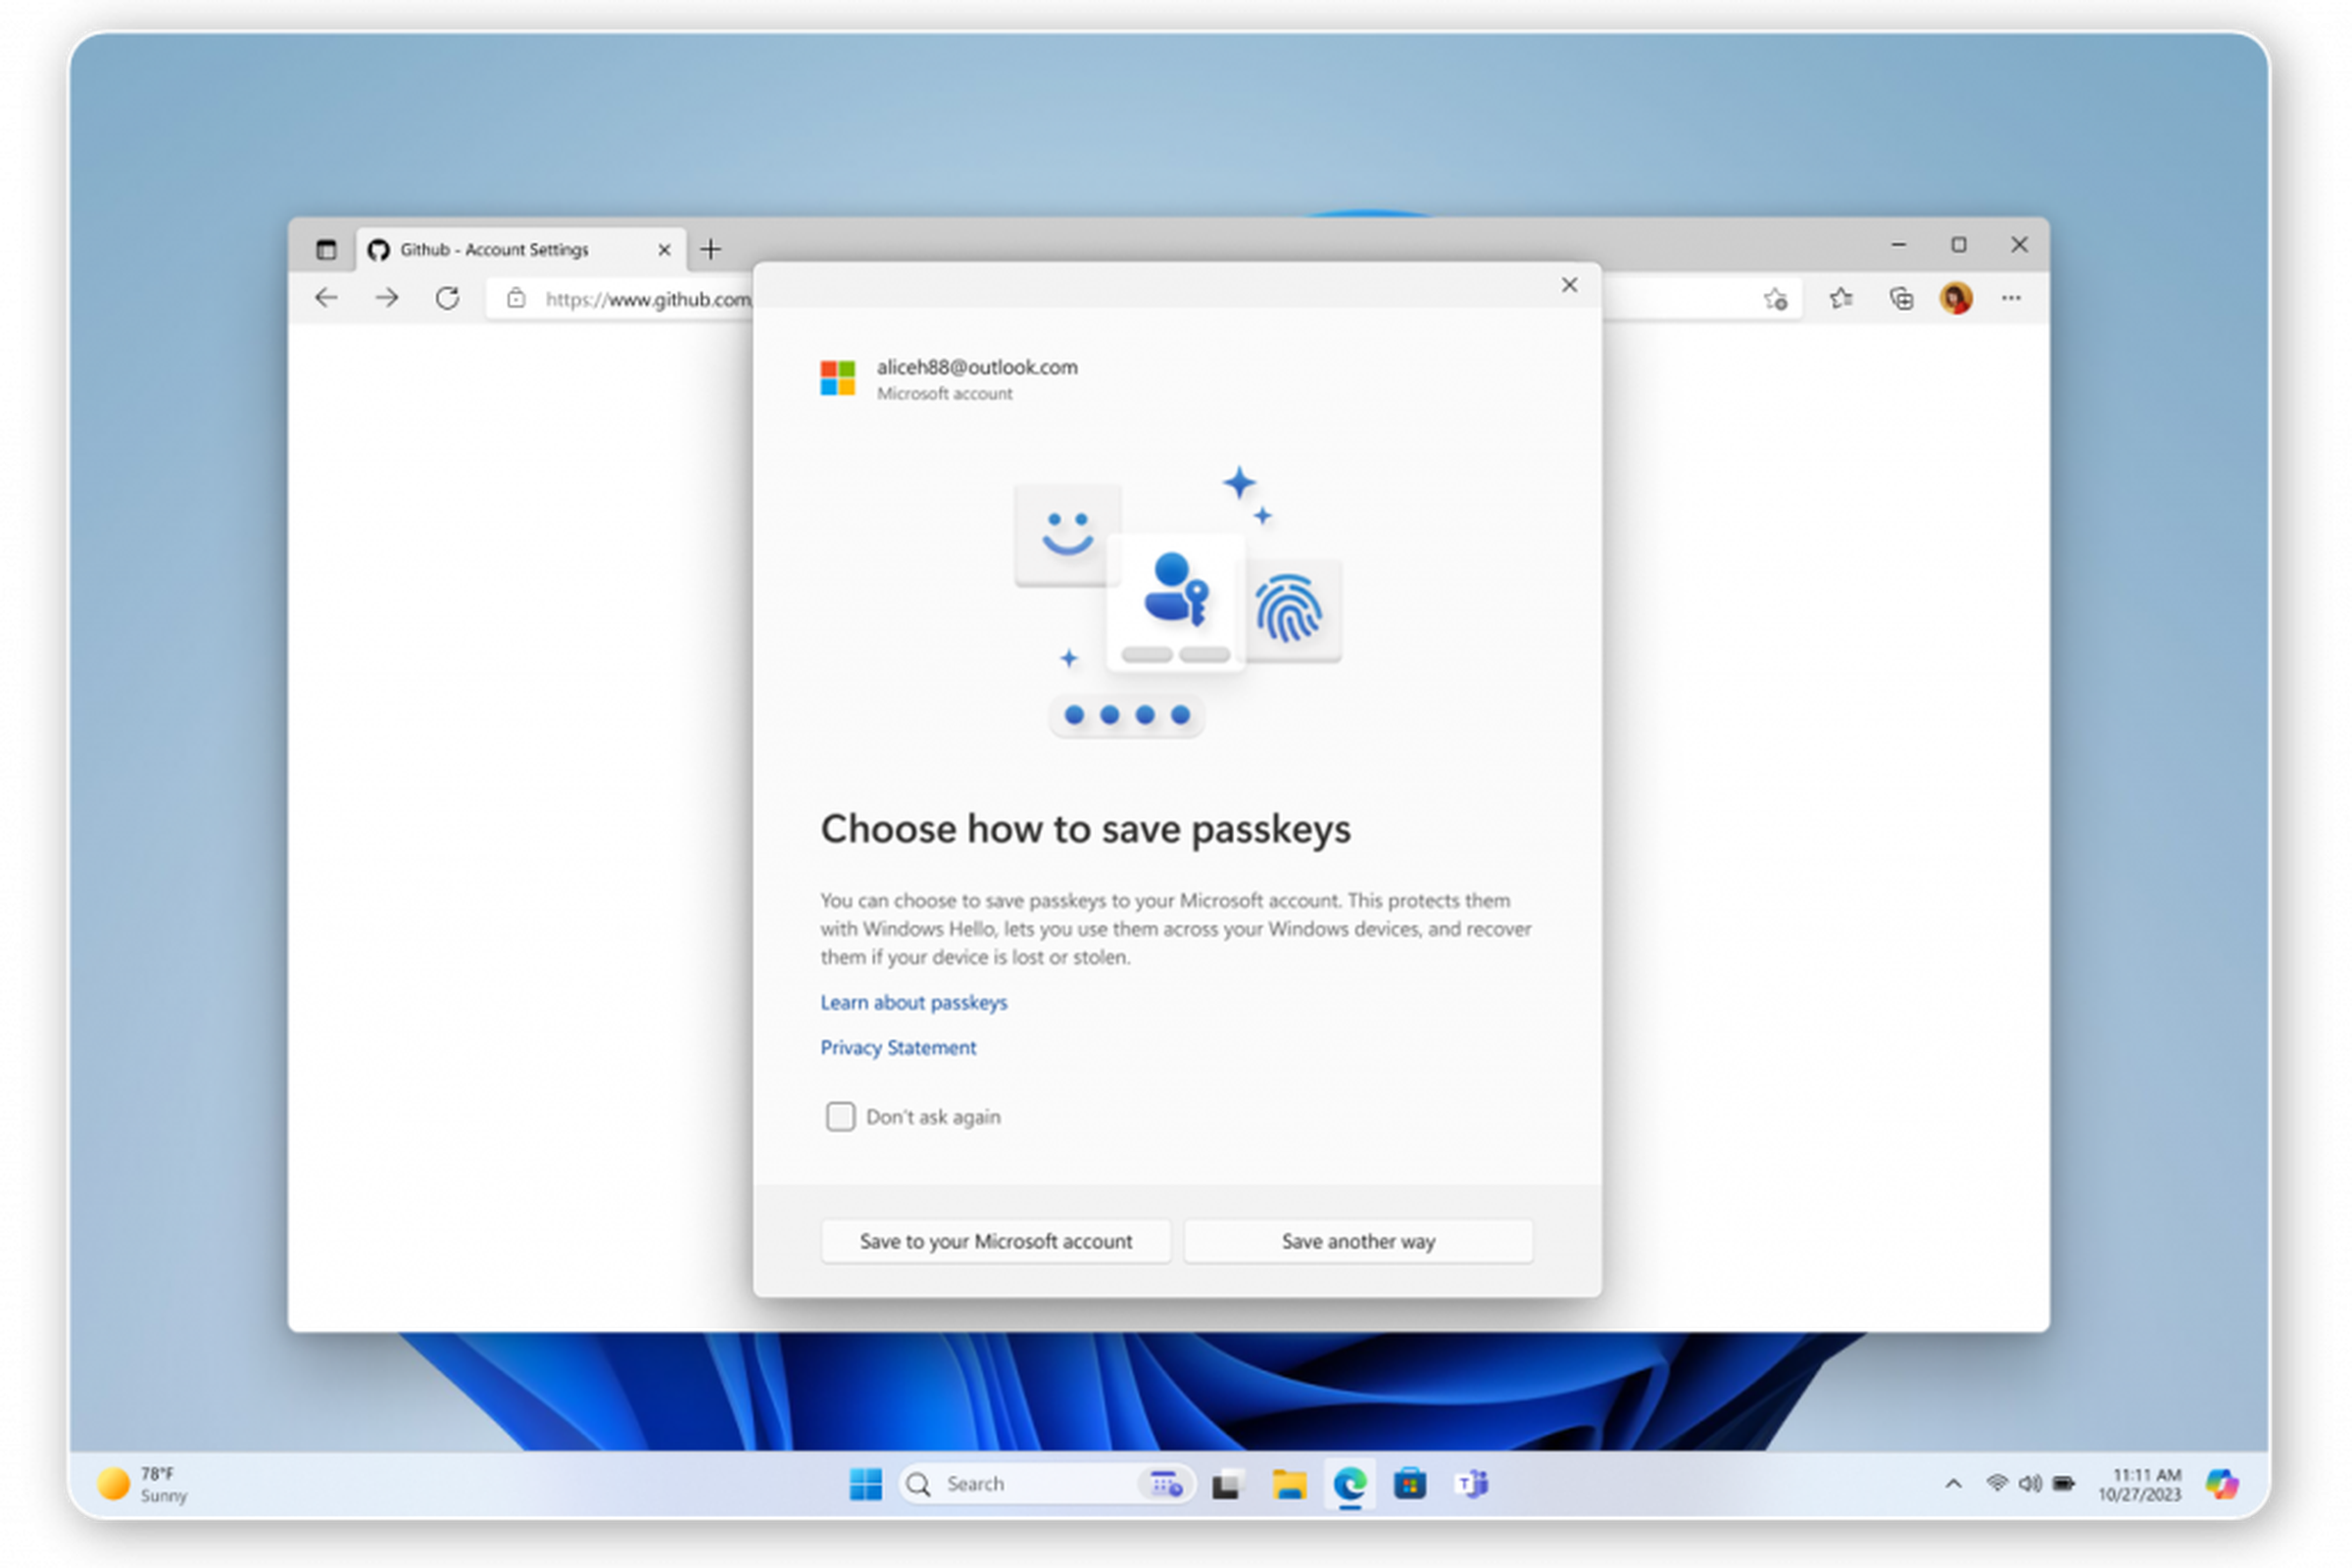2352x1568 pixels.
Task: Save passkey to your Microsoft account
Action: [996, 1241]
